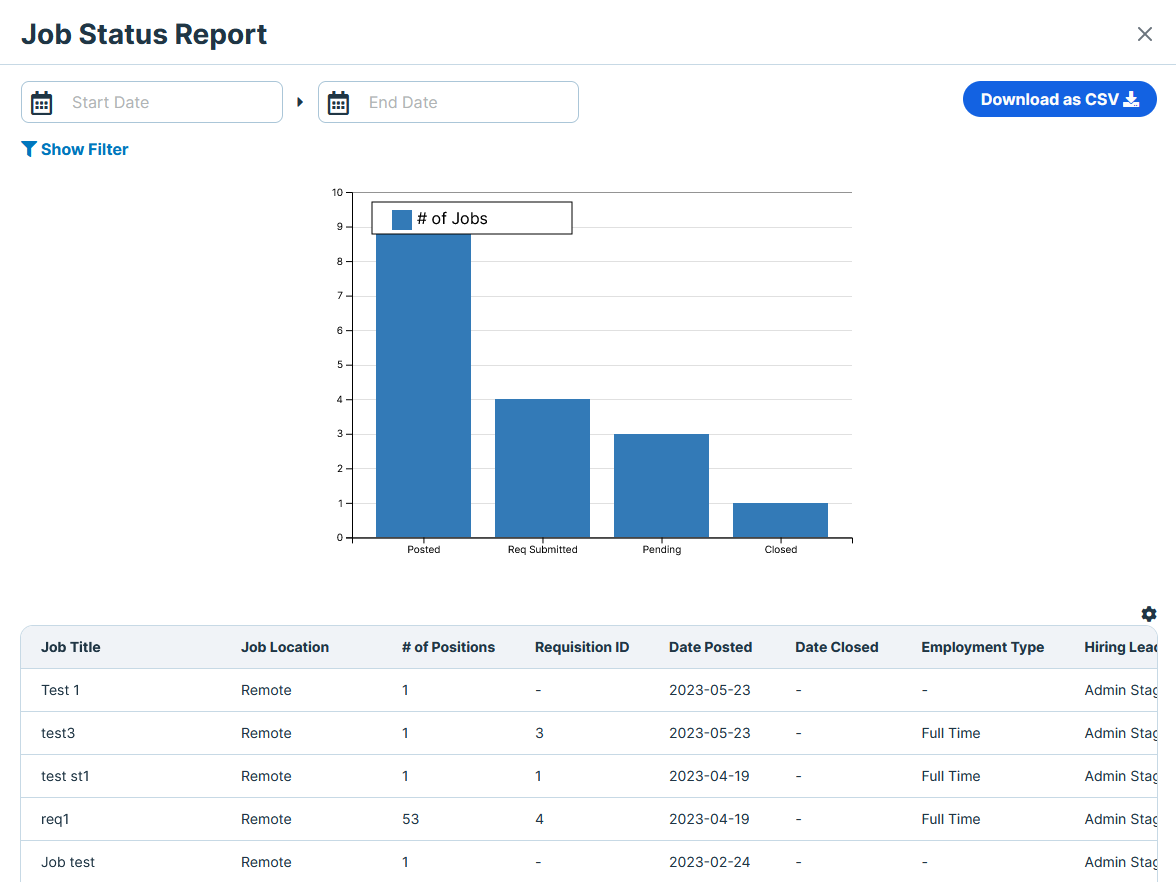Click the funnel filter icon
1176x882 pixels.
[x=29, y=149]
